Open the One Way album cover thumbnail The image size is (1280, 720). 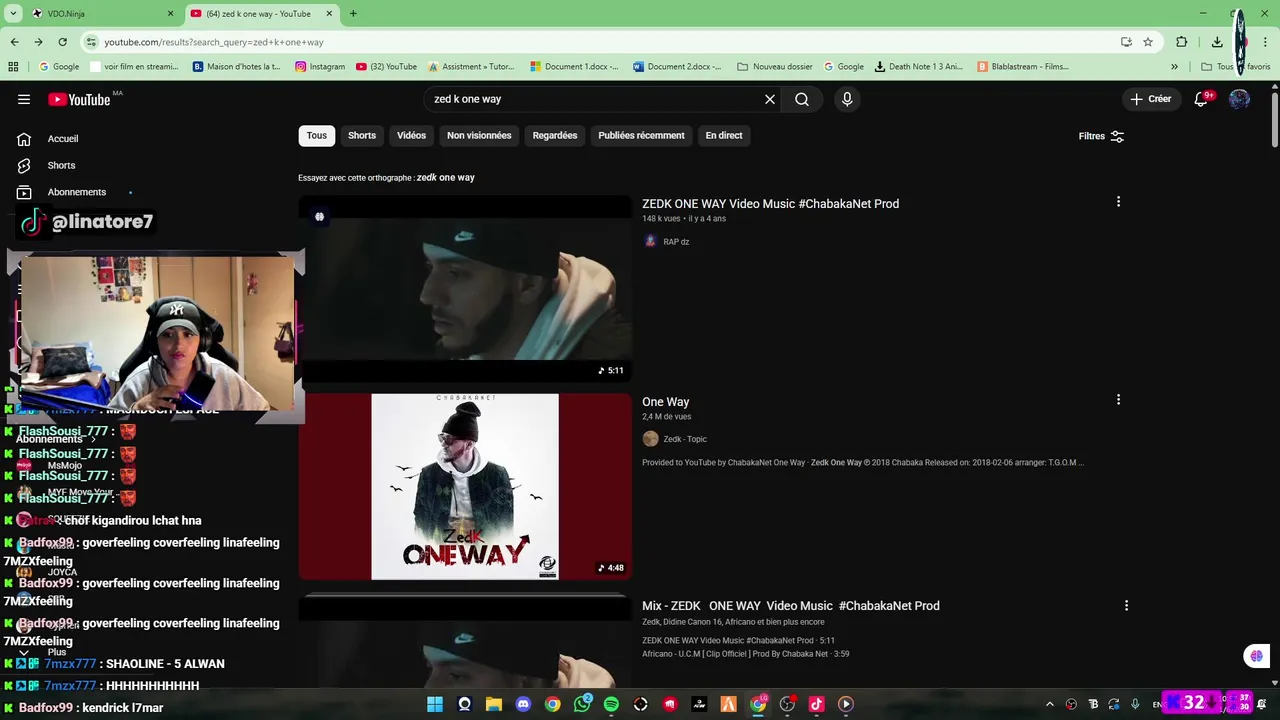[x=465, y=486]
